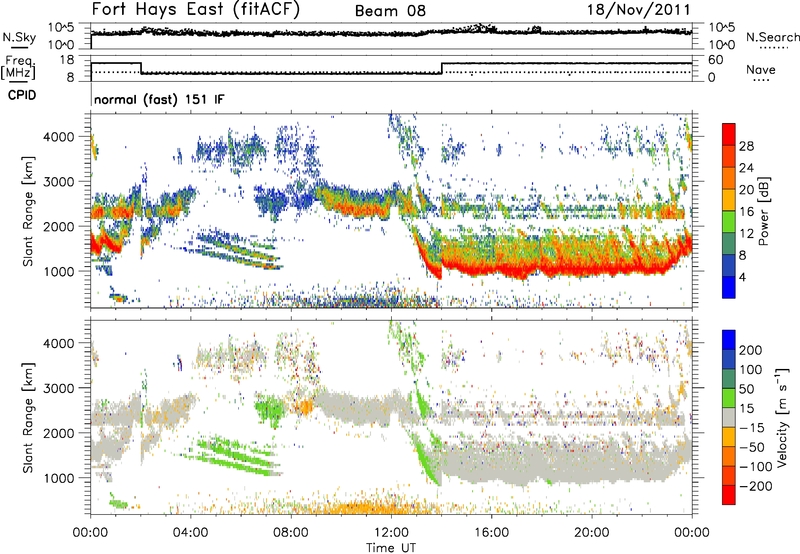Click the 'N.Search' legend label
The height and width of the screenshot is (554, 800).
pyautogui.click(x=772, y=37)
